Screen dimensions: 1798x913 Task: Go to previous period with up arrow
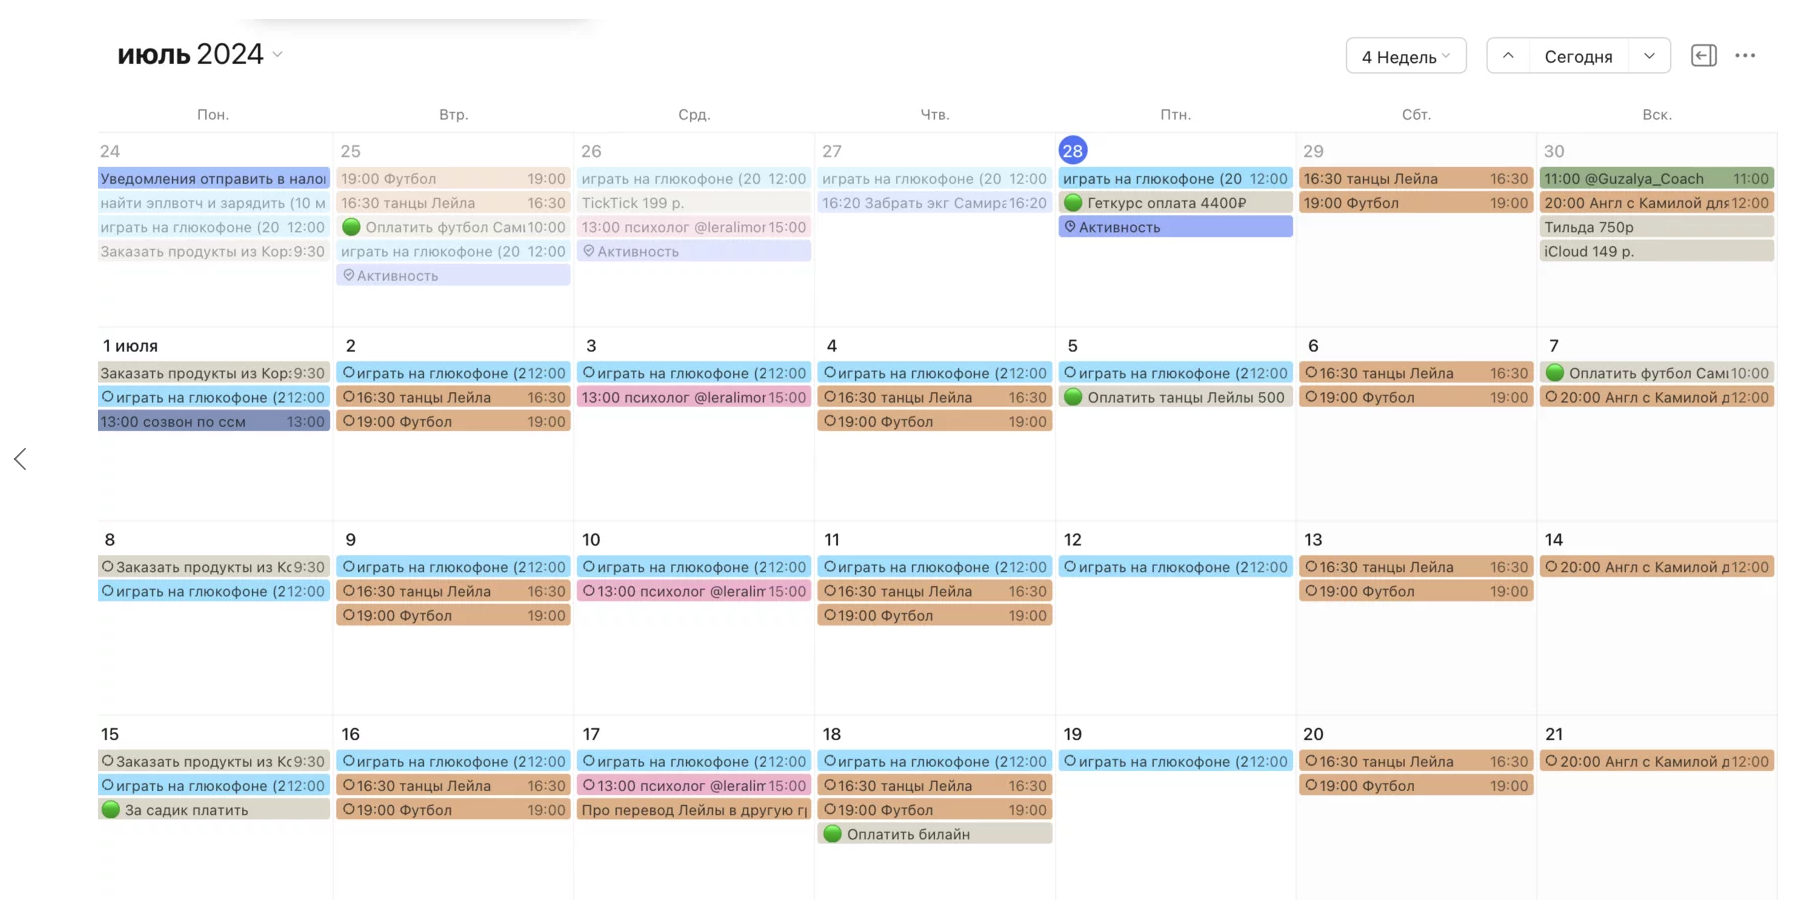pos(1508,56)
